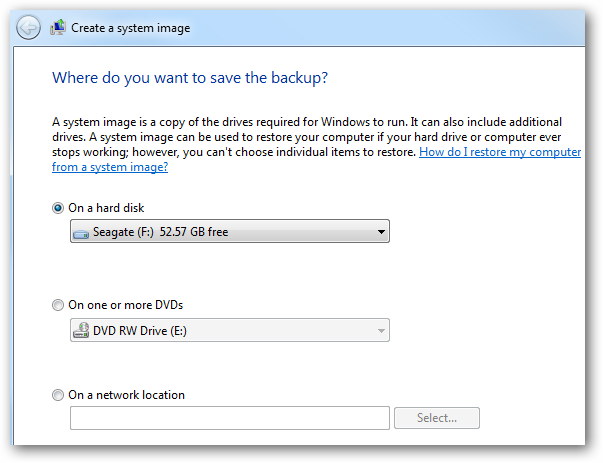603x463 pixels.
Task: Click the "On one or more DVDs" label
Action: pyautogui.click(x=125, y=305)
